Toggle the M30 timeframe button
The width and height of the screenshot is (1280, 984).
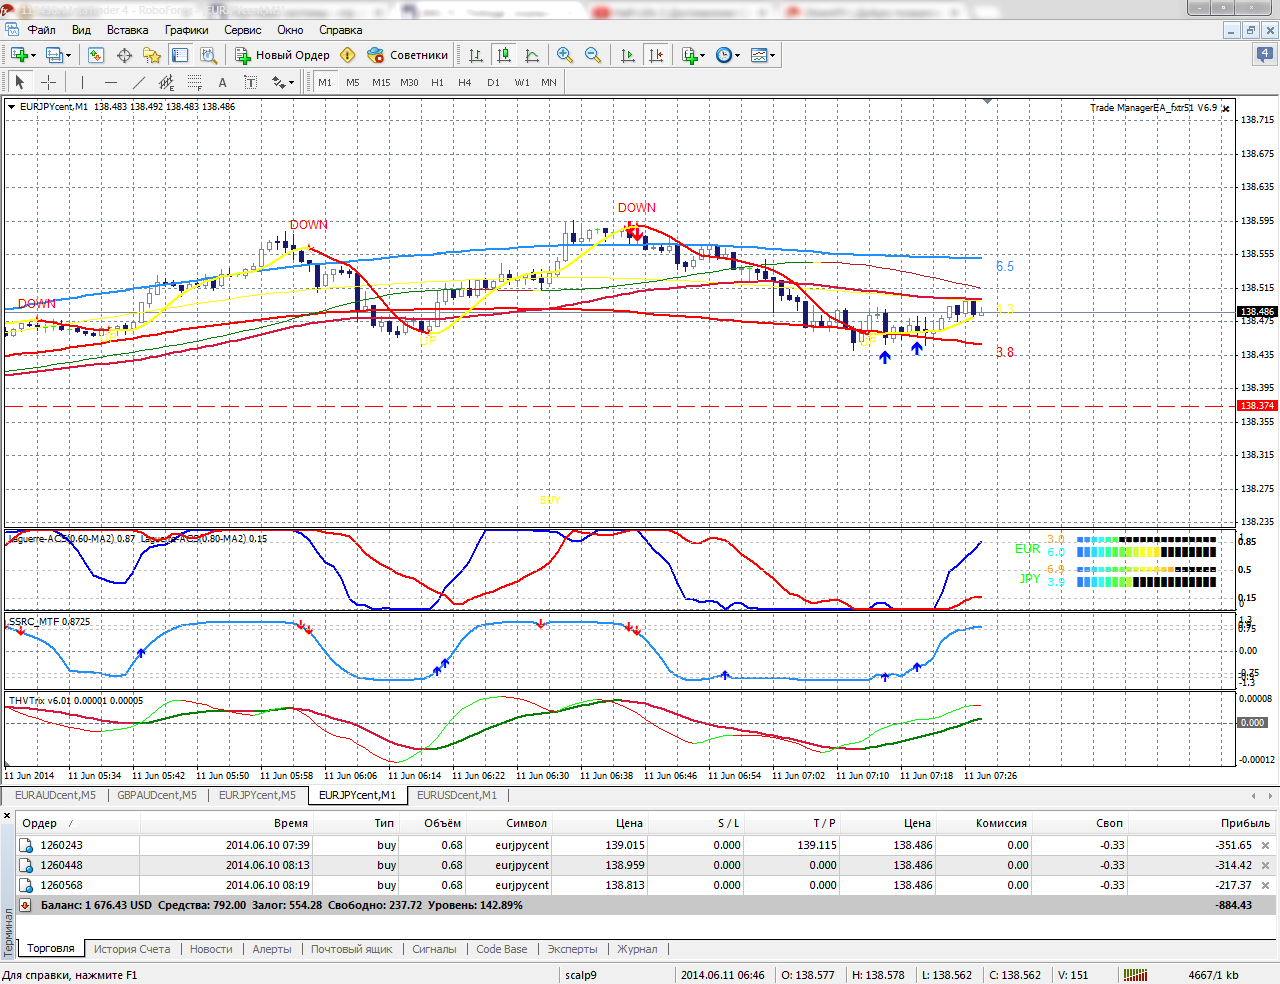click(409, 82)
